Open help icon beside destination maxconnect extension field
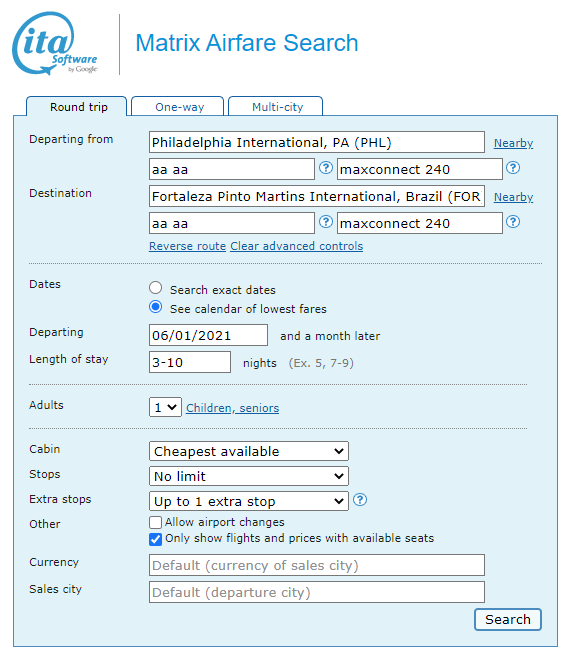 coord(513,222)
